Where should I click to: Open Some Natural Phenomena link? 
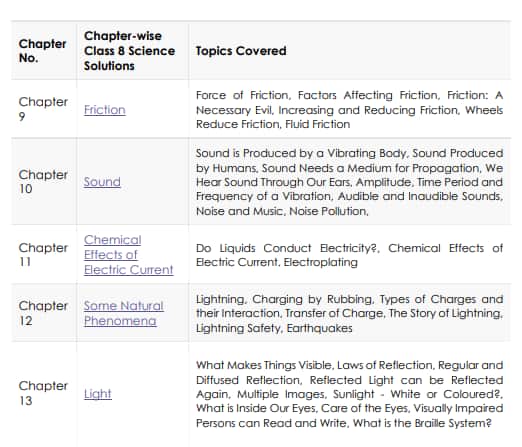124,313
